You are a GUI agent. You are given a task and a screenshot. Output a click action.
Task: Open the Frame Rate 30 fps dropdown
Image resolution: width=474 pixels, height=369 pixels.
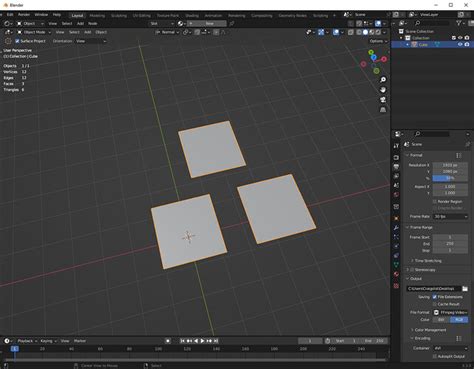pos(450,217)
